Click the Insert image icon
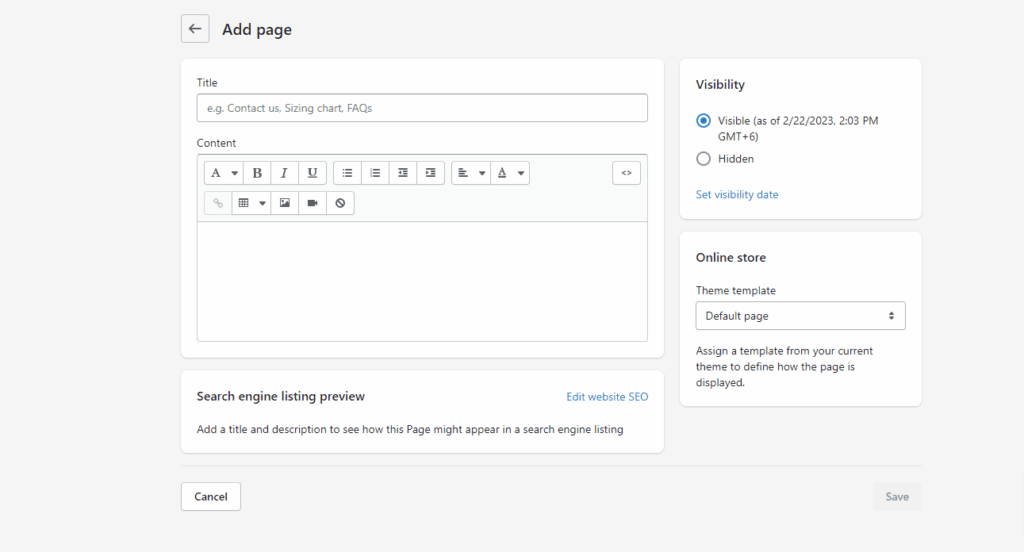The width and height of the screenshot is (1024, 552). [x=285, y=203]
